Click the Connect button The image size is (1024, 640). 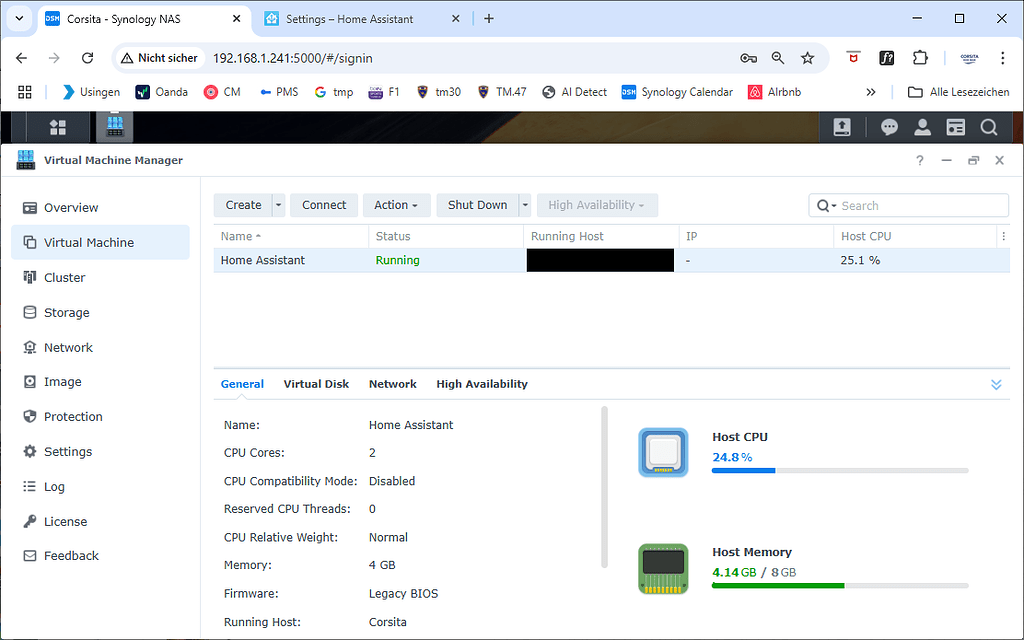tap(324, 205)
